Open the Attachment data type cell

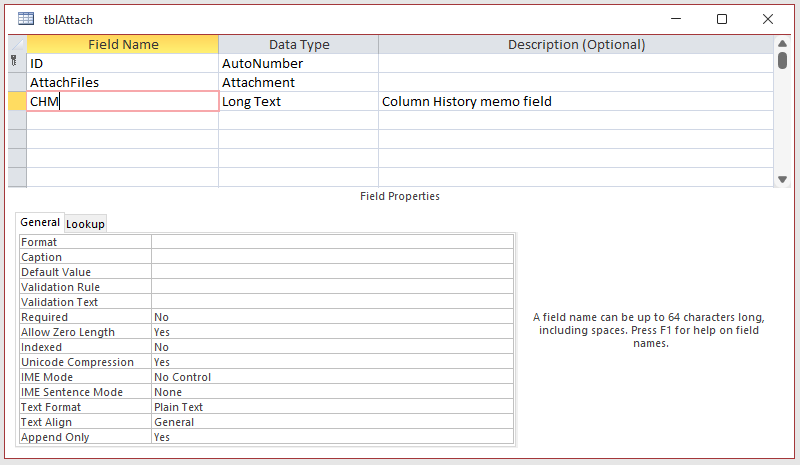point(298,82)
